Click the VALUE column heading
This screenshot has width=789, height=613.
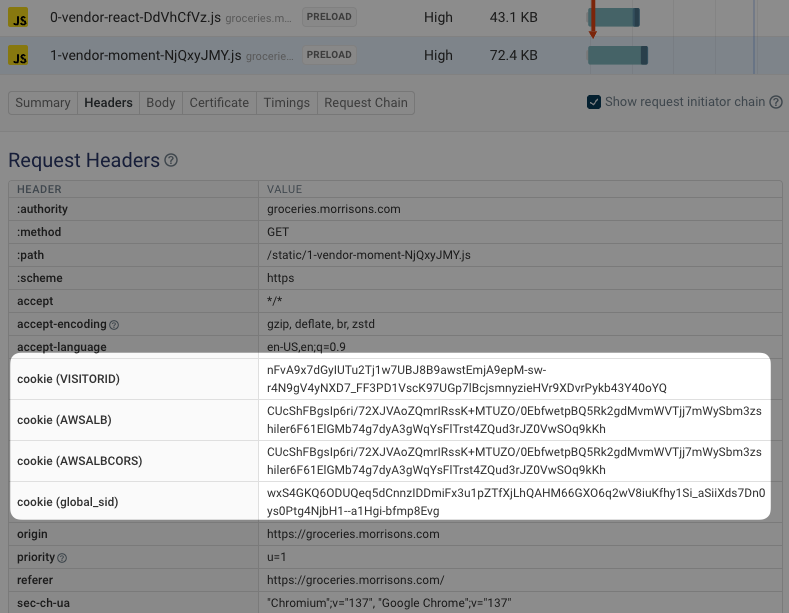click(x=284, y=189)
